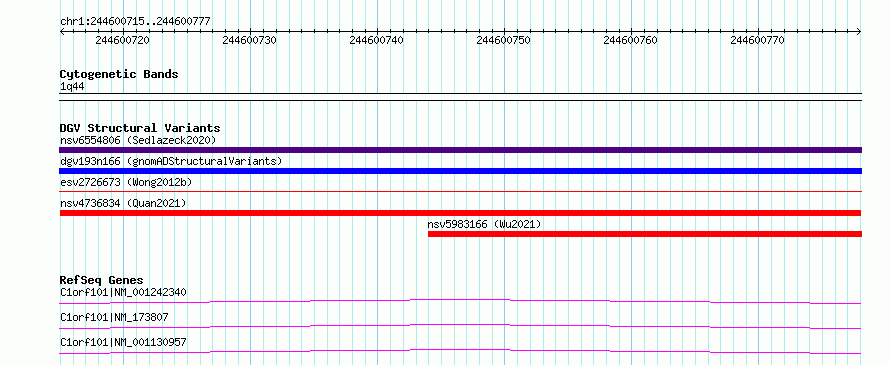
Task: Click ruler position 244600760
Action: point(631,40)
